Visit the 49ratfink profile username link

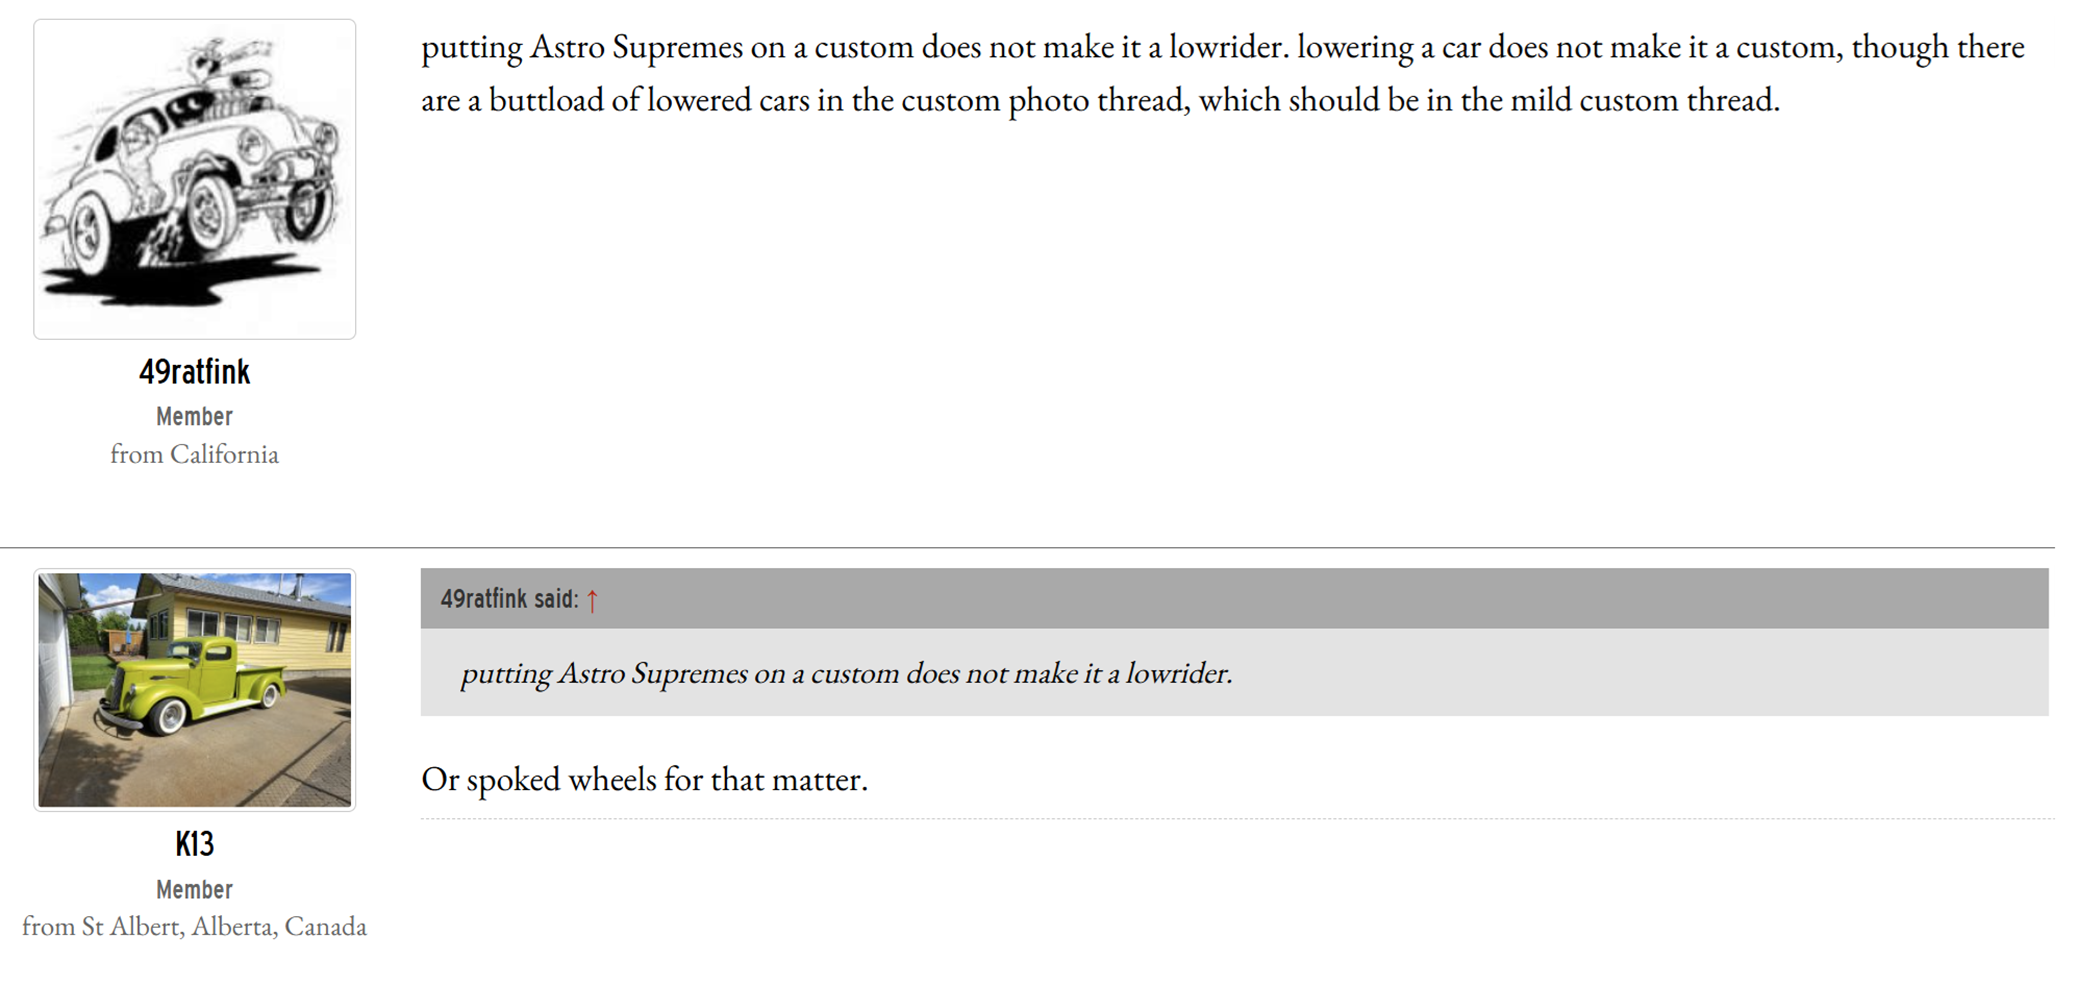[x=194, y=372]
